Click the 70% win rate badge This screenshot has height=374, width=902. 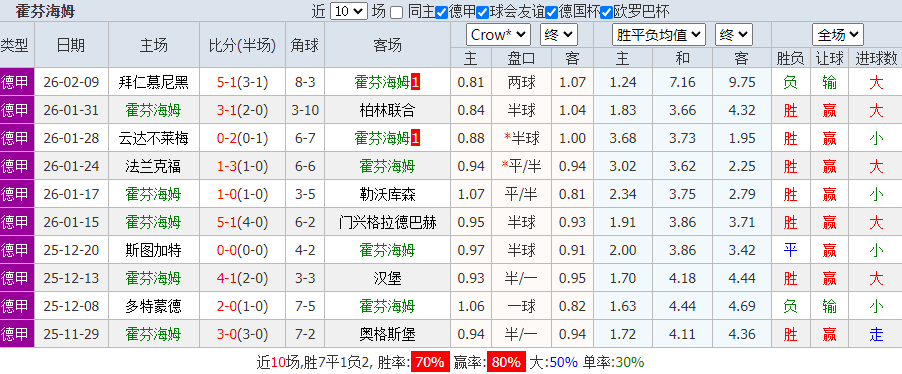click(430, 362)
